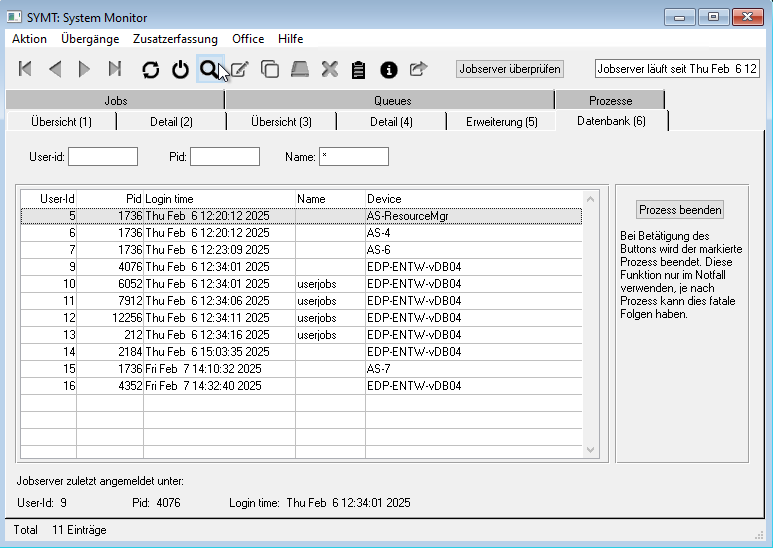773x548 pixels.
Task: Click the power icon in toolbar
Action: pos(180,69)
